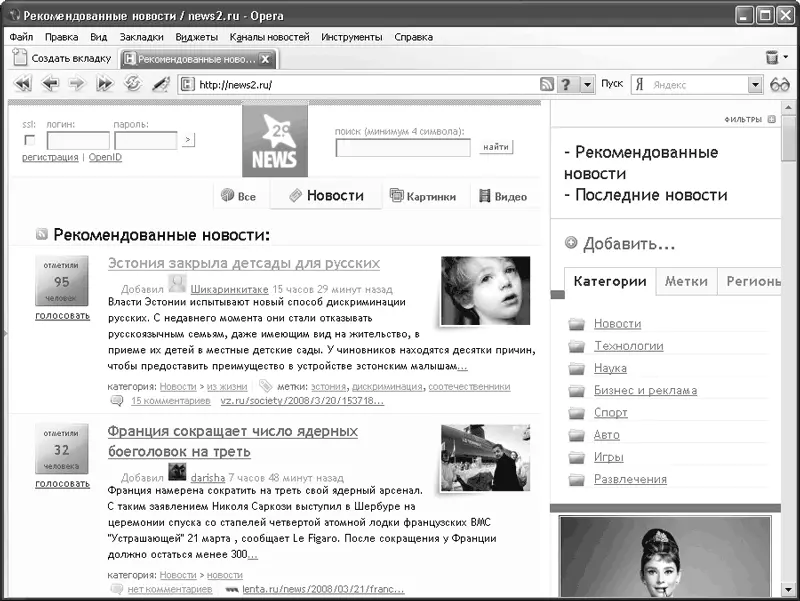Select the Категории sidebar tab
Viewport: 800px width, 601px height.
coord(610,281)
